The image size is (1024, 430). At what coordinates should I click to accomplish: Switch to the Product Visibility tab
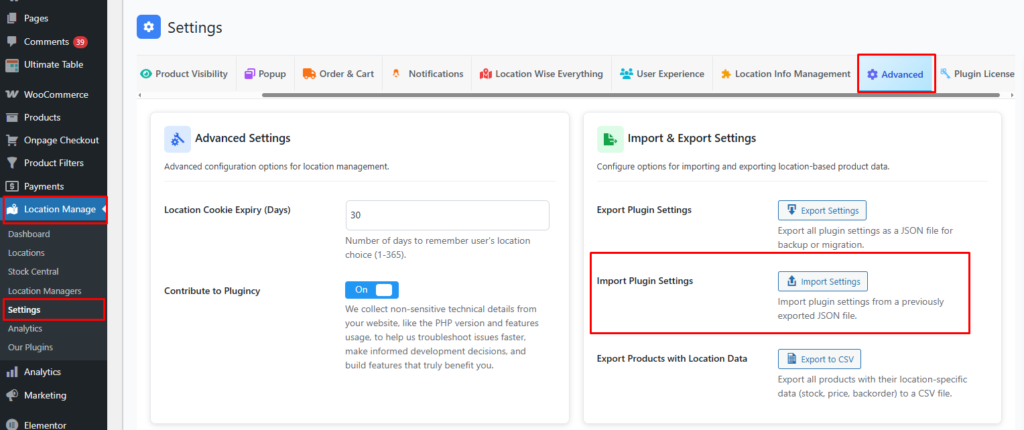click(x=185, y=74)
